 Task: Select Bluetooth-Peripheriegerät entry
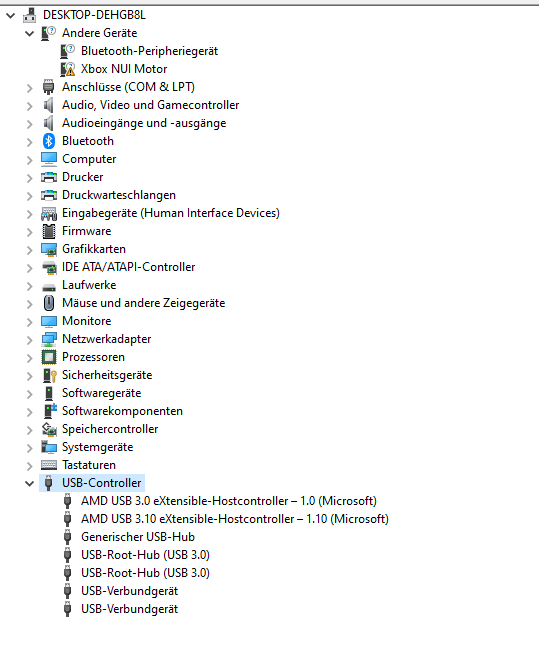pyautogui.click(x=150, y=51)
